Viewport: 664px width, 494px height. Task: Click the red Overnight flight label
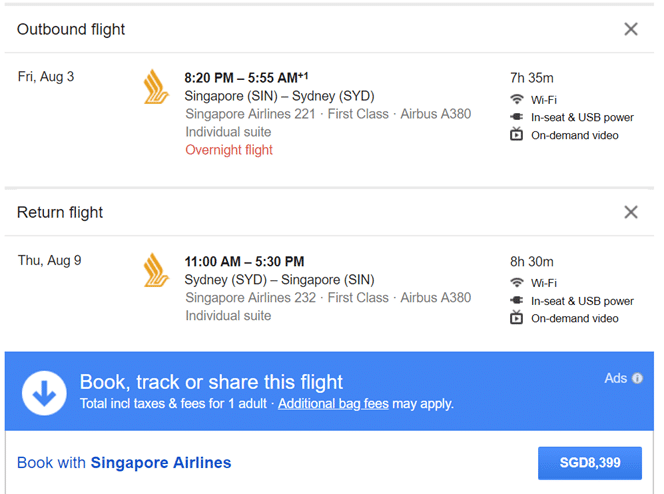[229, 150]
